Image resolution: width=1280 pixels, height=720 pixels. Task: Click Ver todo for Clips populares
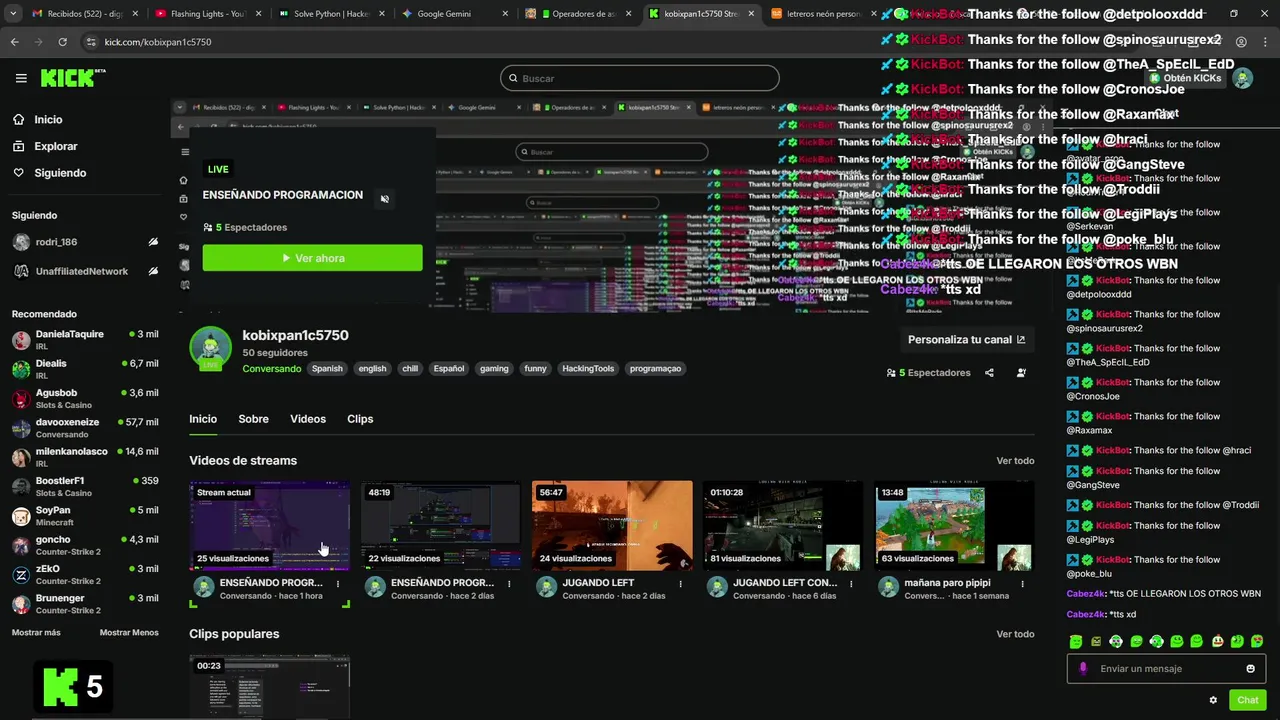(x=1015, y=634)
